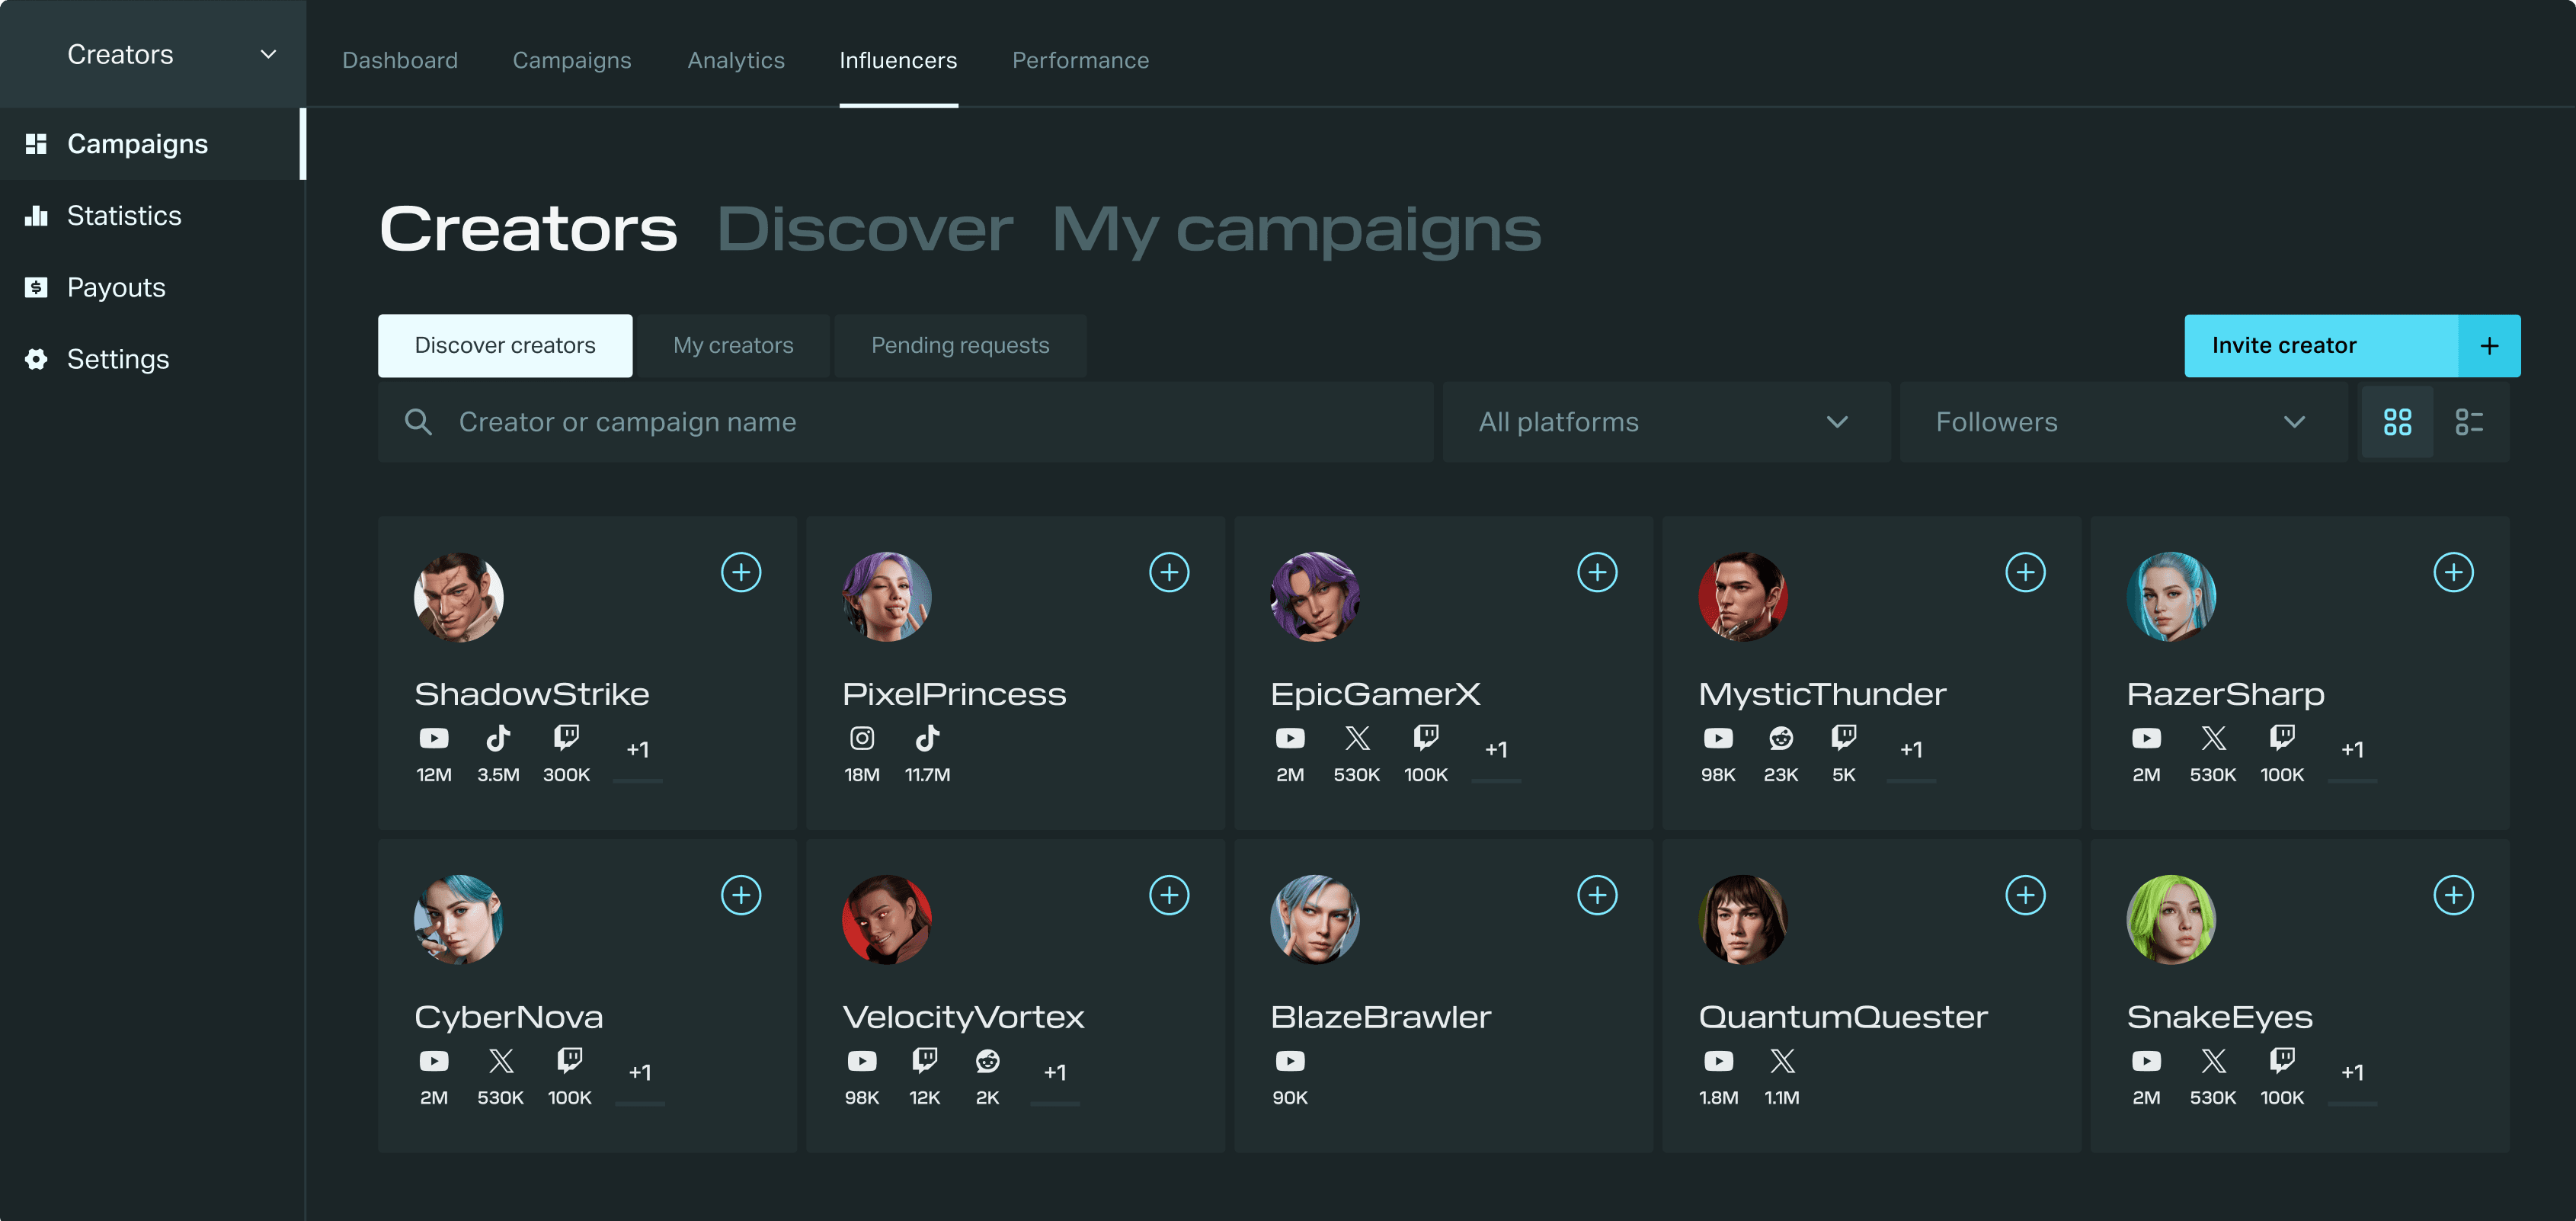Screen dimensions: 2576x1221
Task: Open the All platforms filter dropdown
Action: point(1665,422)
